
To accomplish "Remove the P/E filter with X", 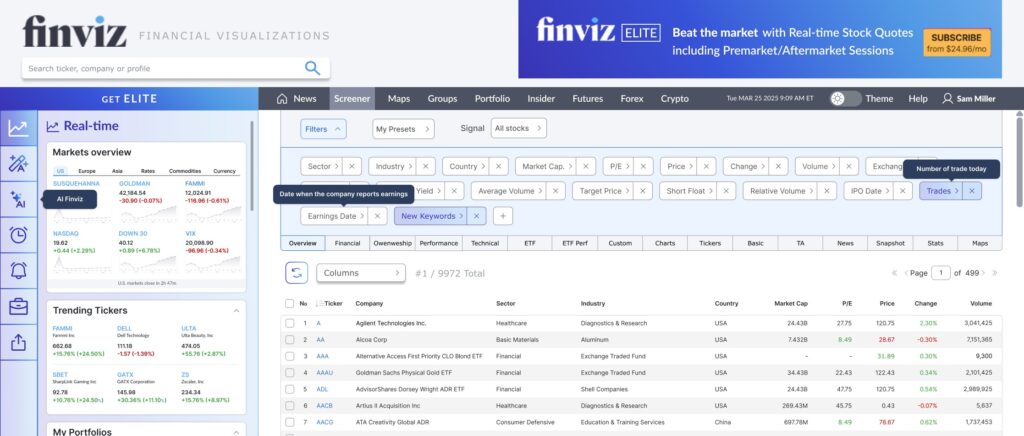I will tap(643, 166).
